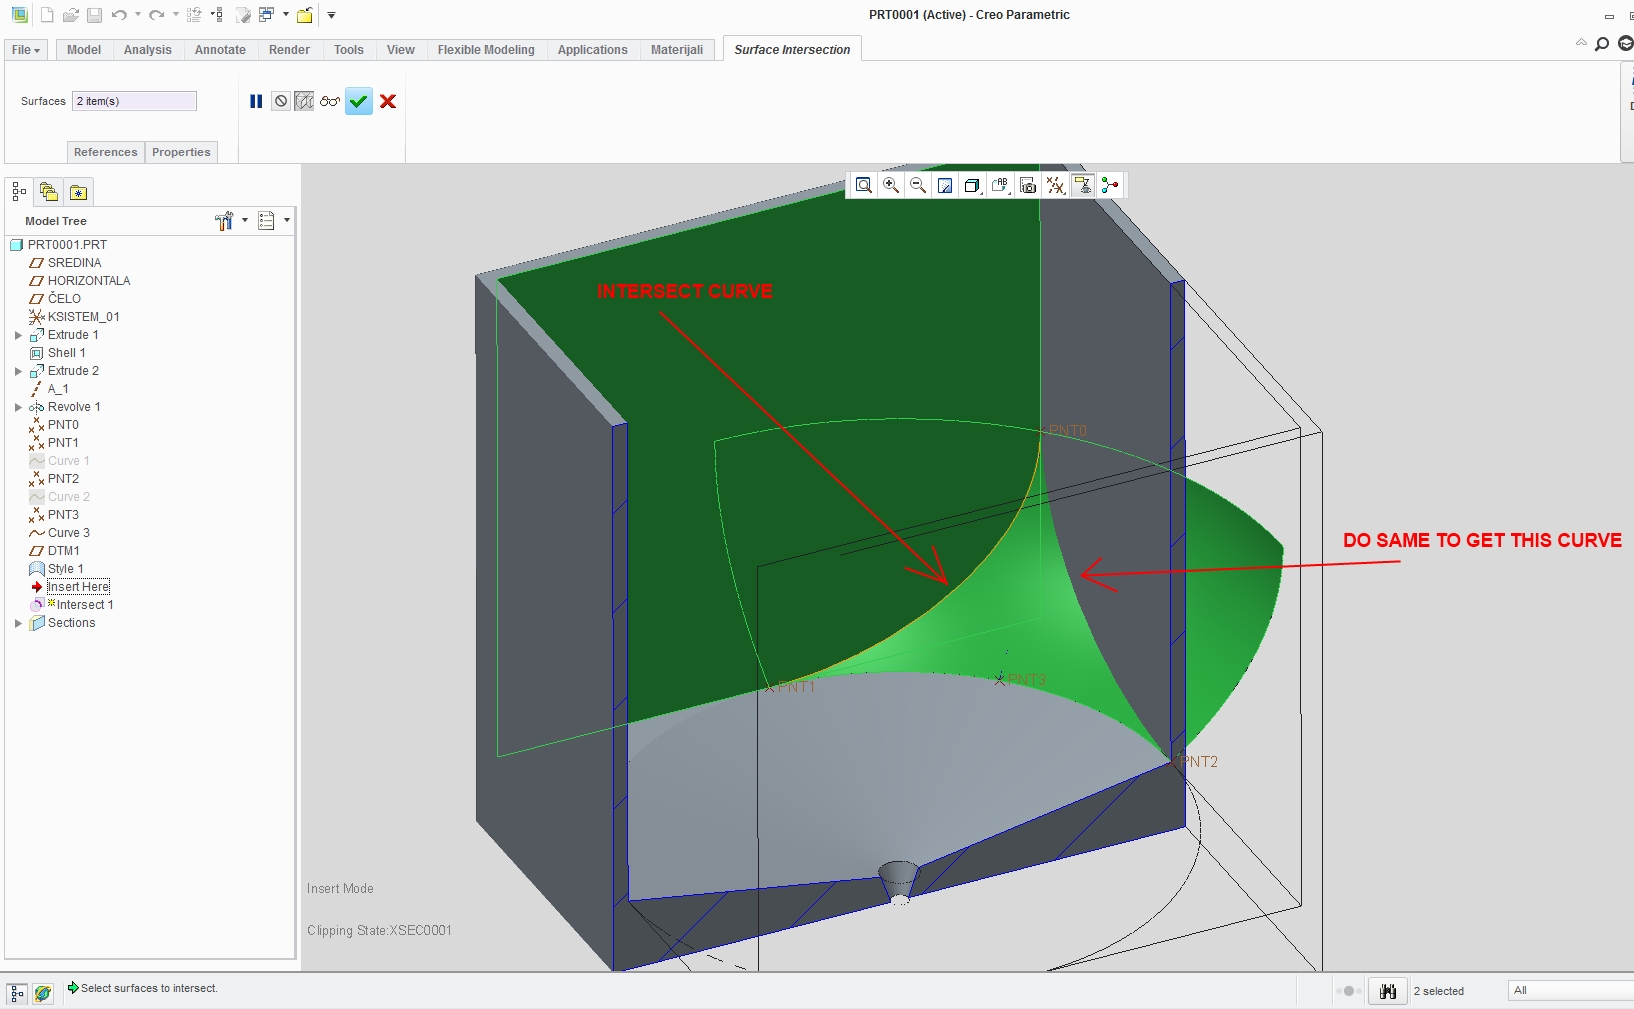This screenshot has height=1009, width=1634.
Task: Click the Zoom Out icon
Action: 918,185
